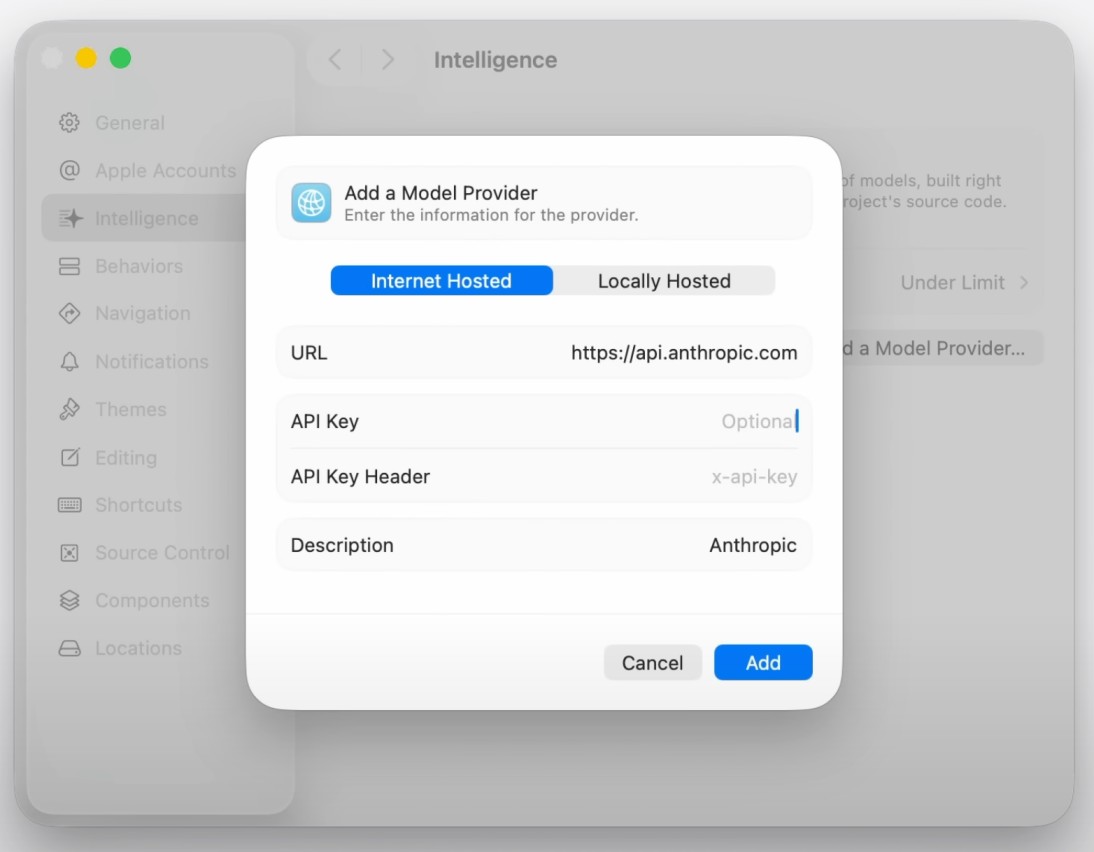Click the Components layers icon
This screenshot has height=852, width=1094.
click(69, 600)
